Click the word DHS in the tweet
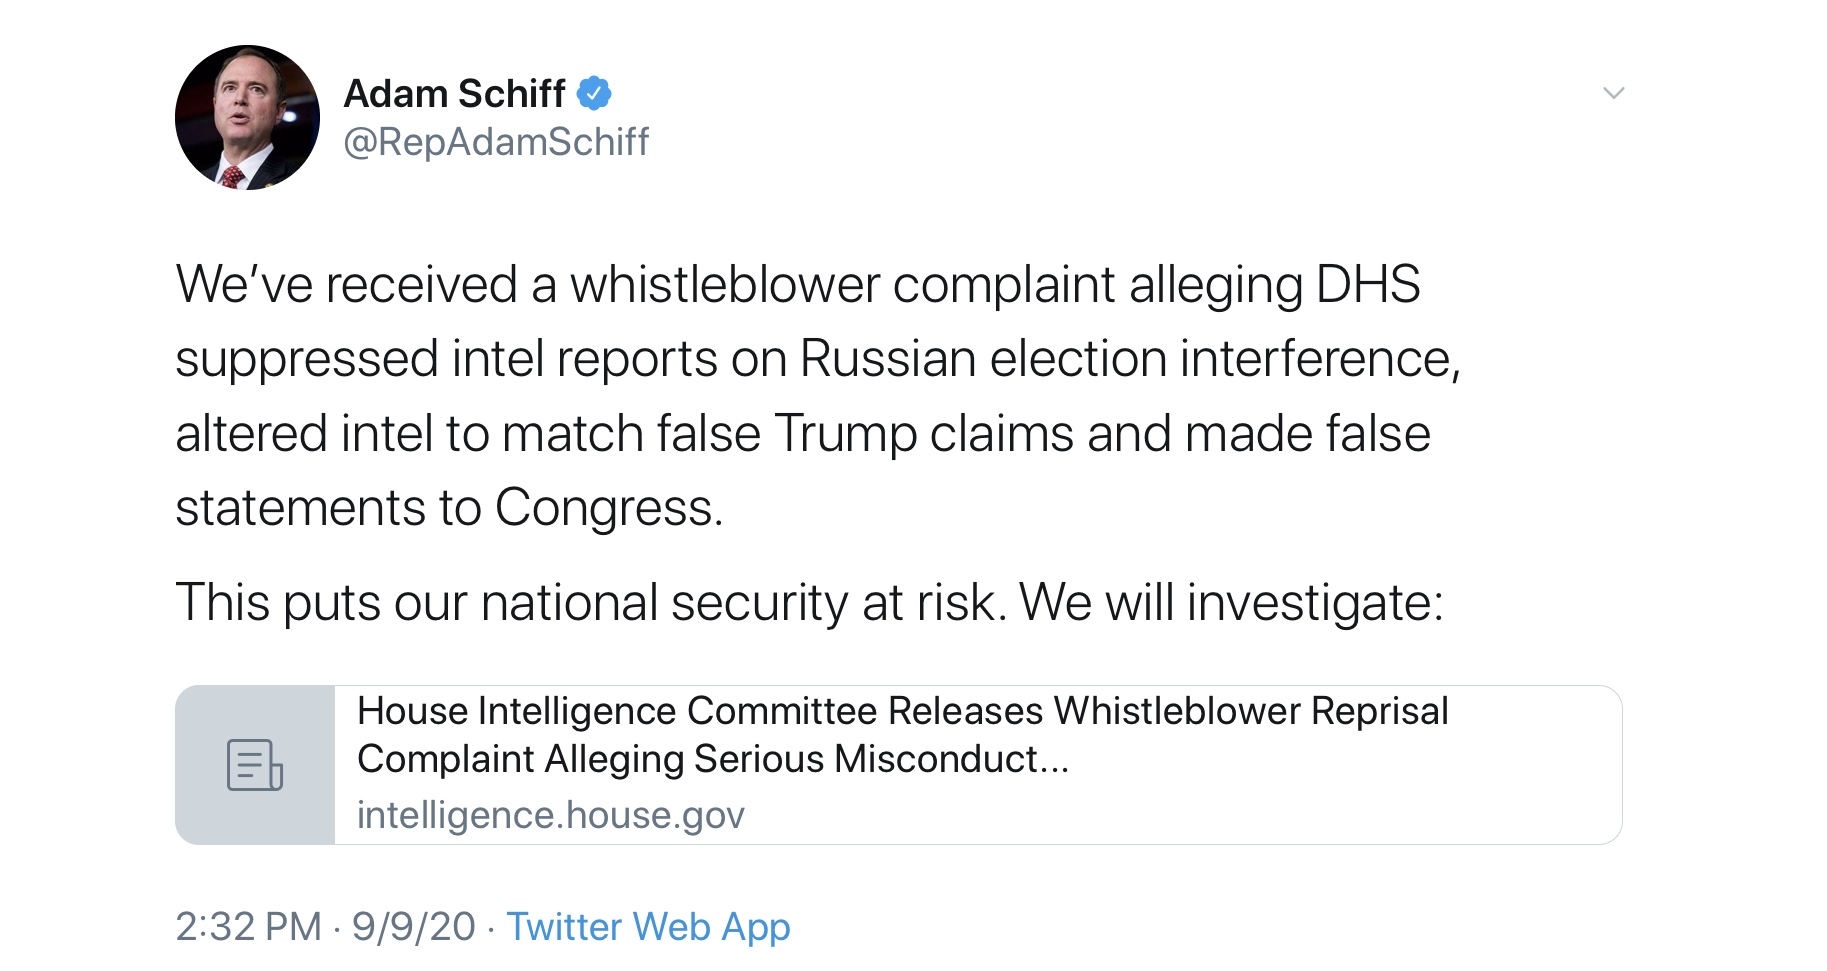Screen dimensions: 1827x971 point(1368,284)
